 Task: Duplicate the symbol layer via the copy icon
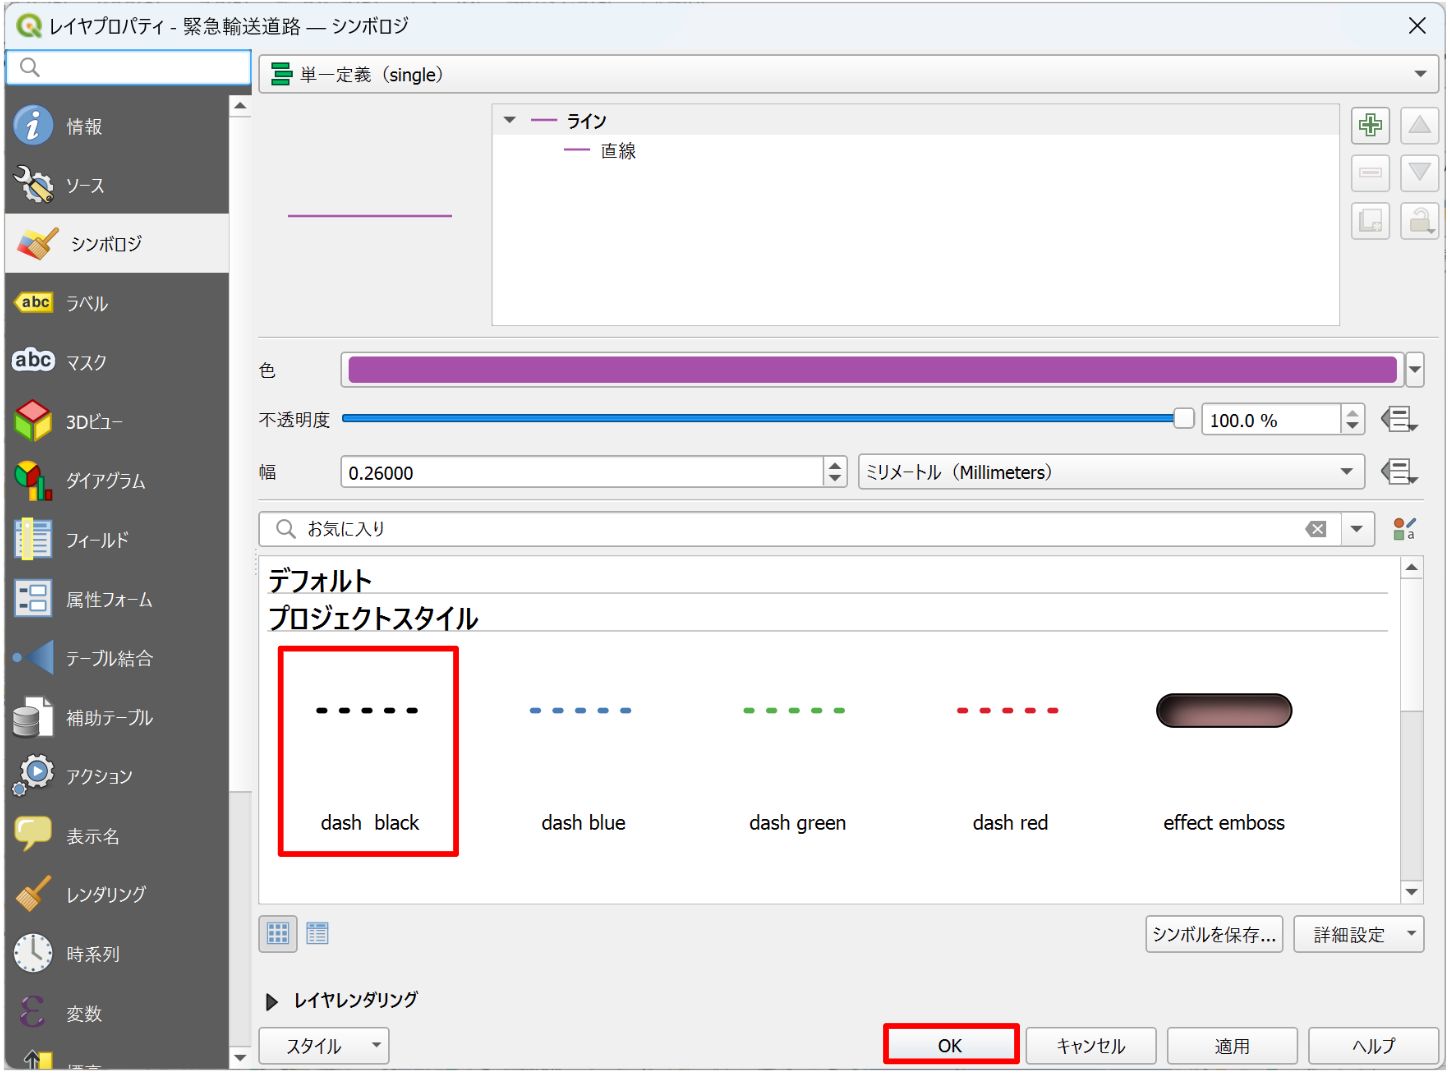(x=1370, y=221)
